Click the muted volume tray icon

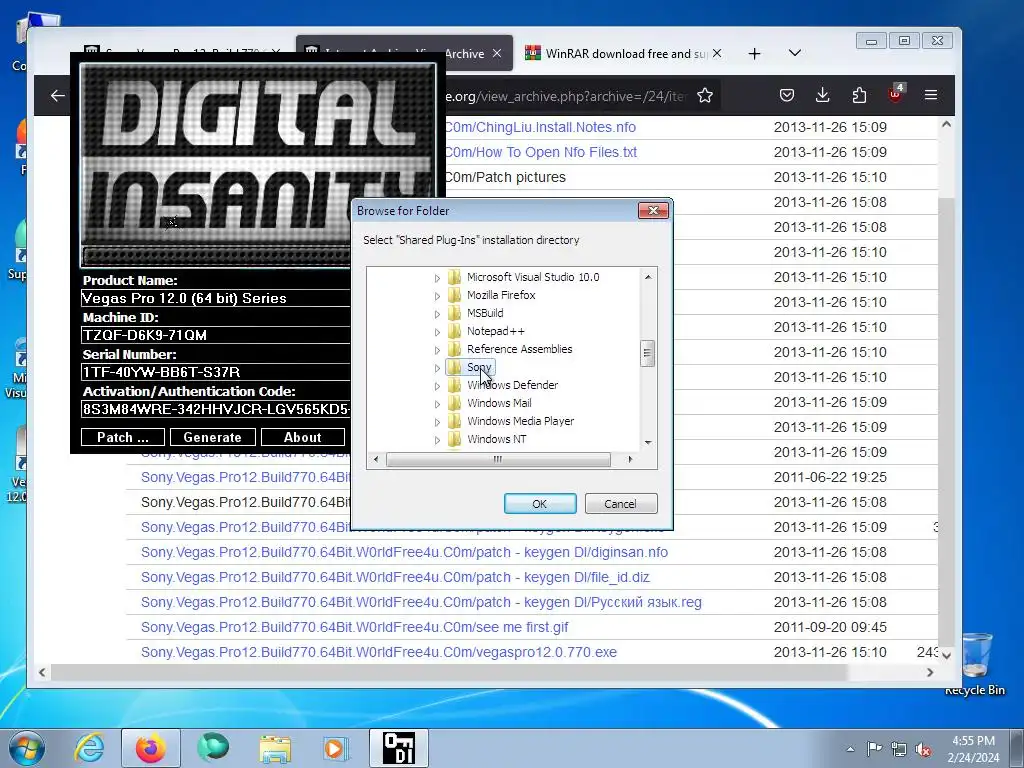tap(923, 750)
